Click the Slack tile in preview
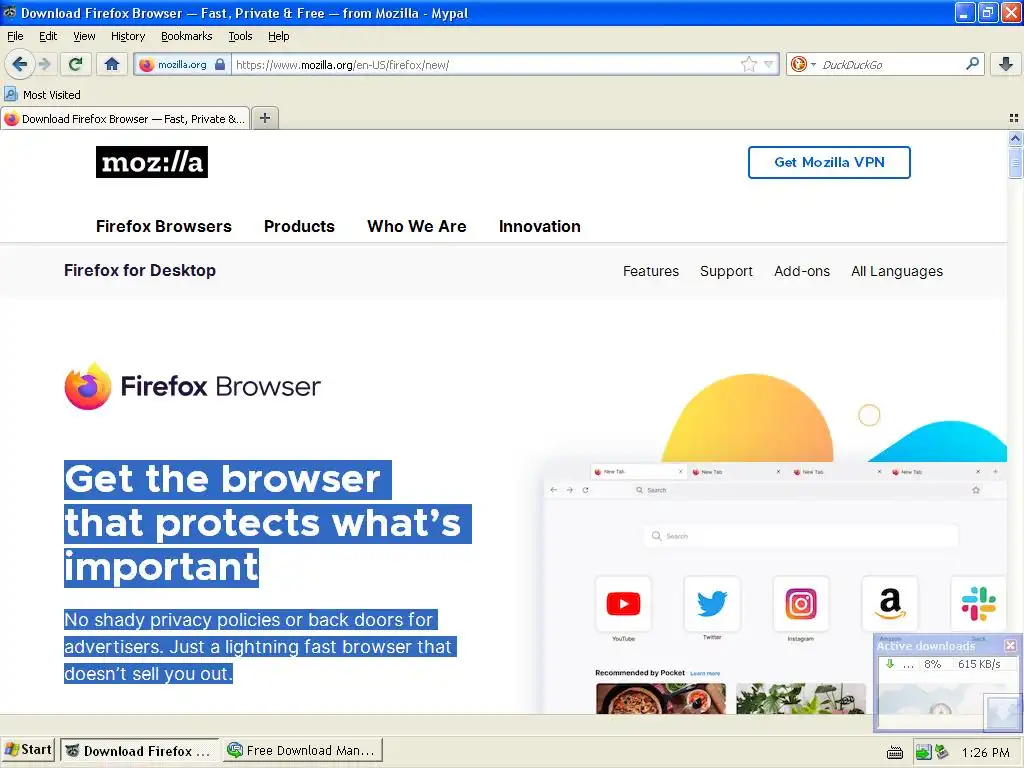Image resolution: width=1024 pixels, height=768 pixels. [x=978, y=604]
